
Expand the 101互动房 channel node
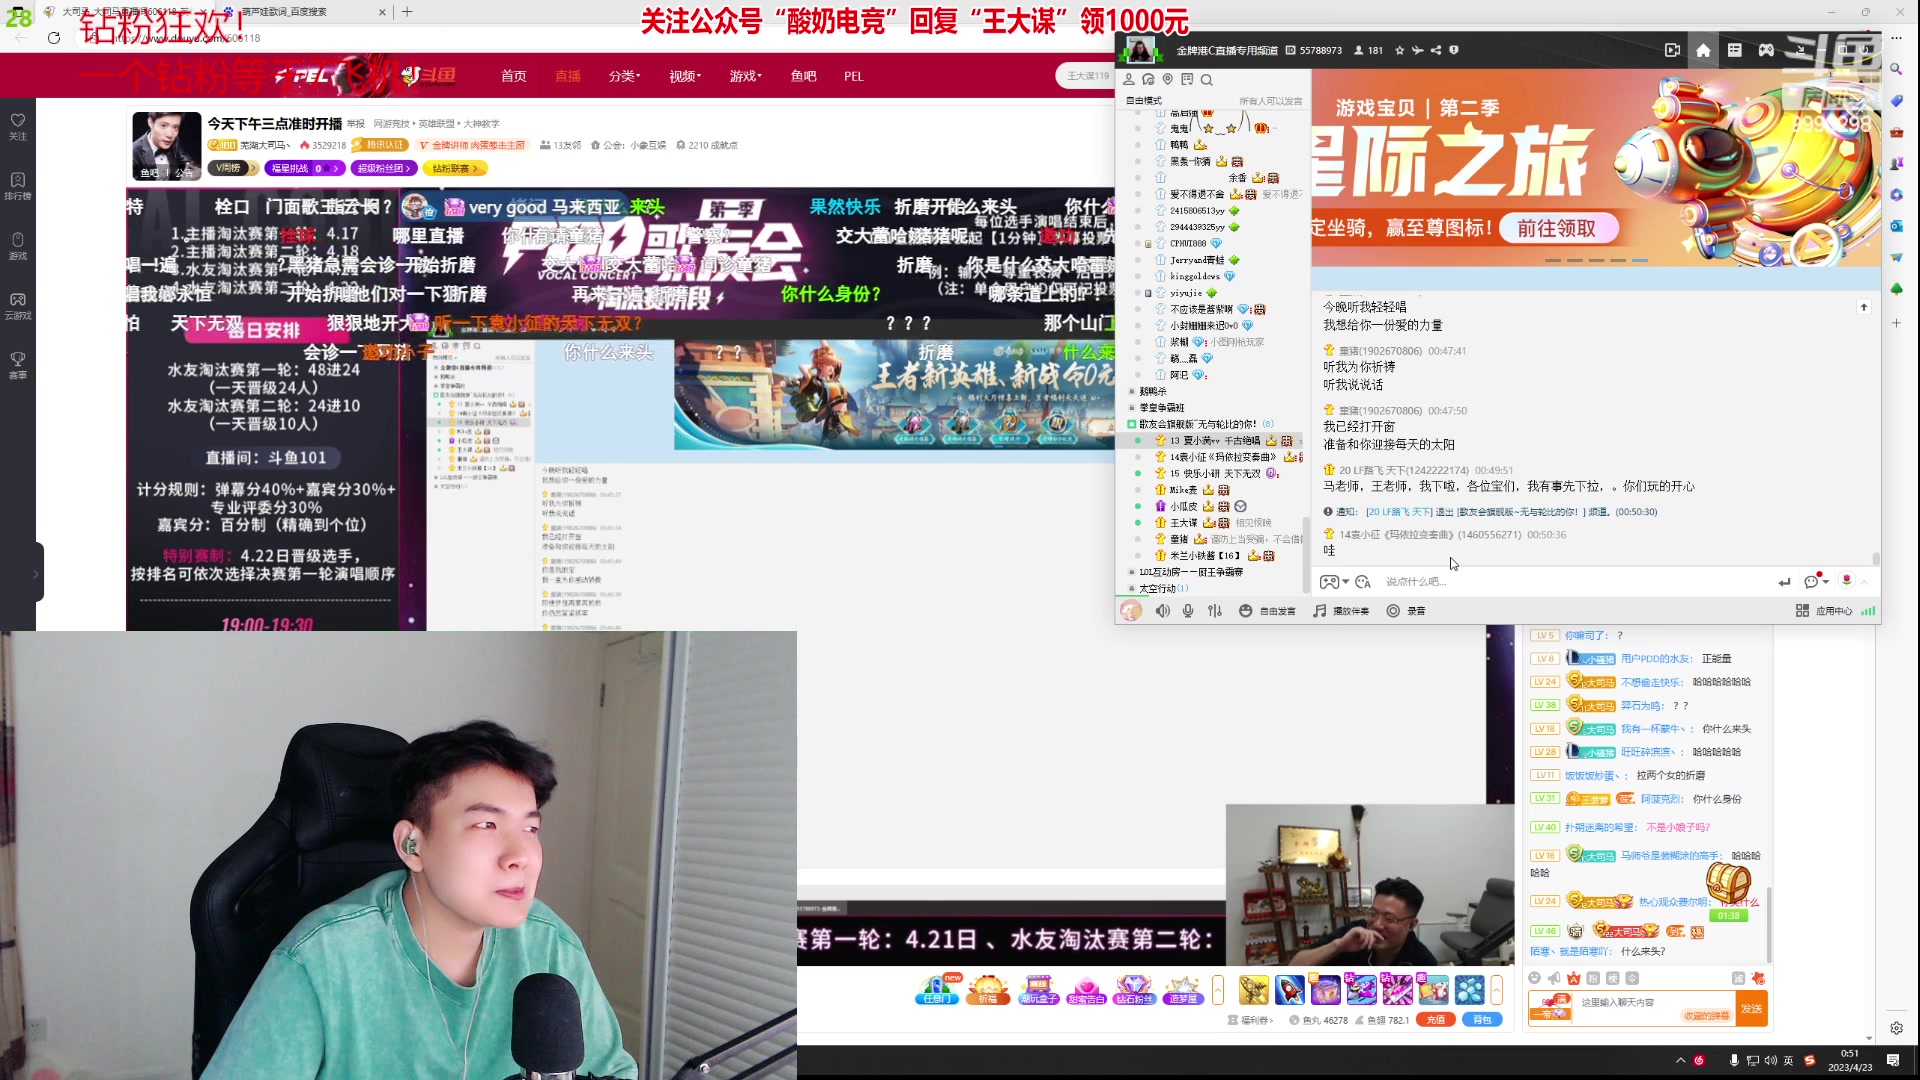pos(1132,572)
